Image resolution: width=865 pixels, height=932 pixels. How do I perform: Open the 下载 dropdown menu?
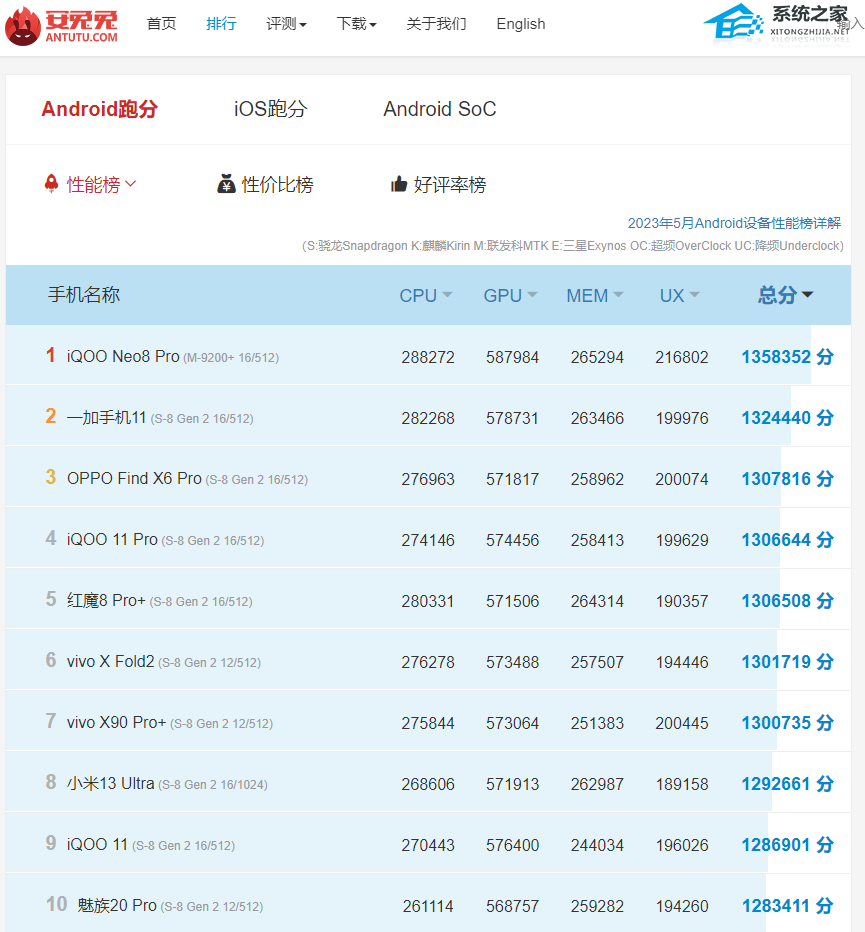point(356,24)
